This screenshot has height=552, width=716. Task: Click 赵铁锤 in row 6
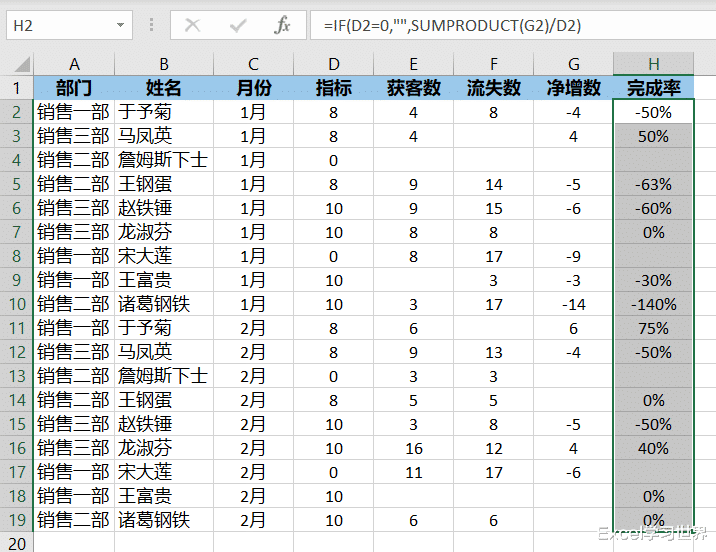pyautogui.click(x=145, y=208)
